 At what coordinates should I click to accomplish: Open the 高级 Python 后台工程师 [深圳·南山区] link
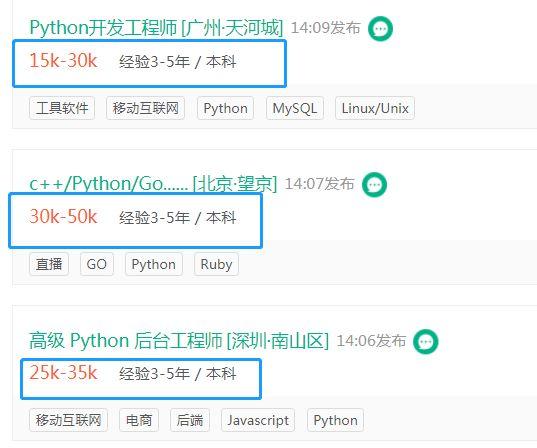click(x=179, y=340)
